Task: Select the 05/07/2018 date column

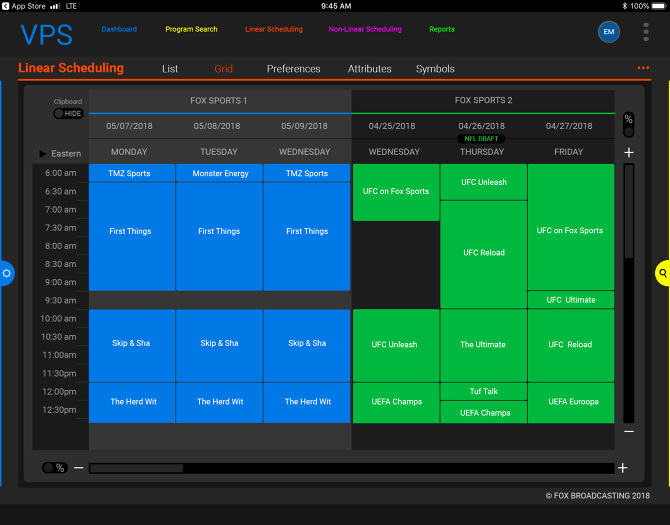Action: [129, 126]
